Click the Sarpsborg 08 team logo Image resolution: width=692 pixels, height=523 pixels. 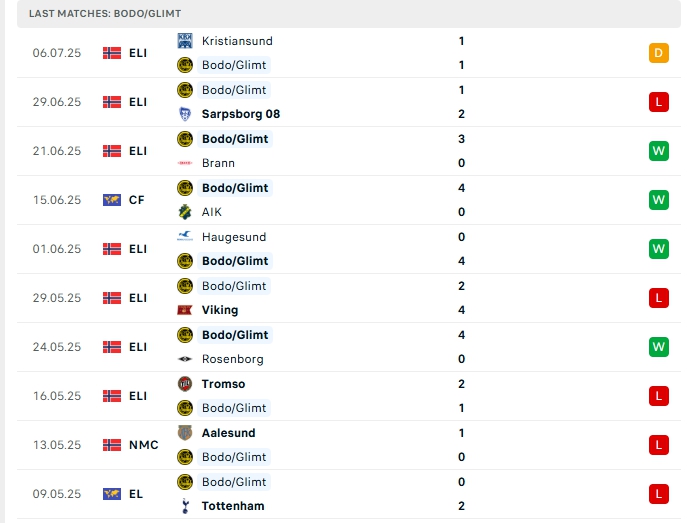click(185, 114)
